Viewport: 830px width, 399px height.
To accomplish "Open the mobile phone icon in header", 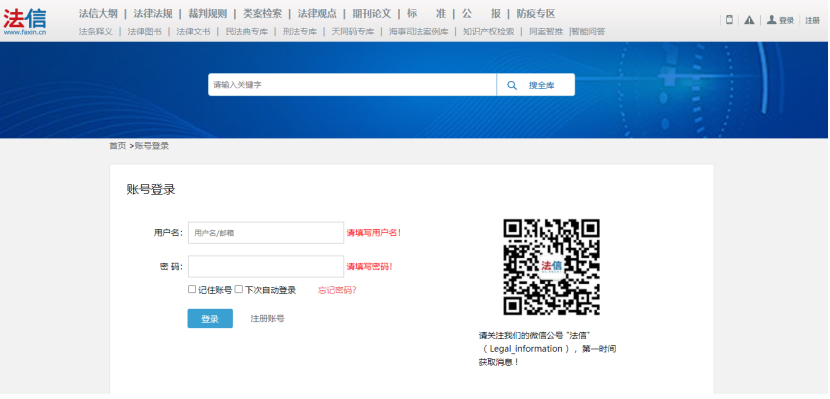I will (x=729, y=20).
